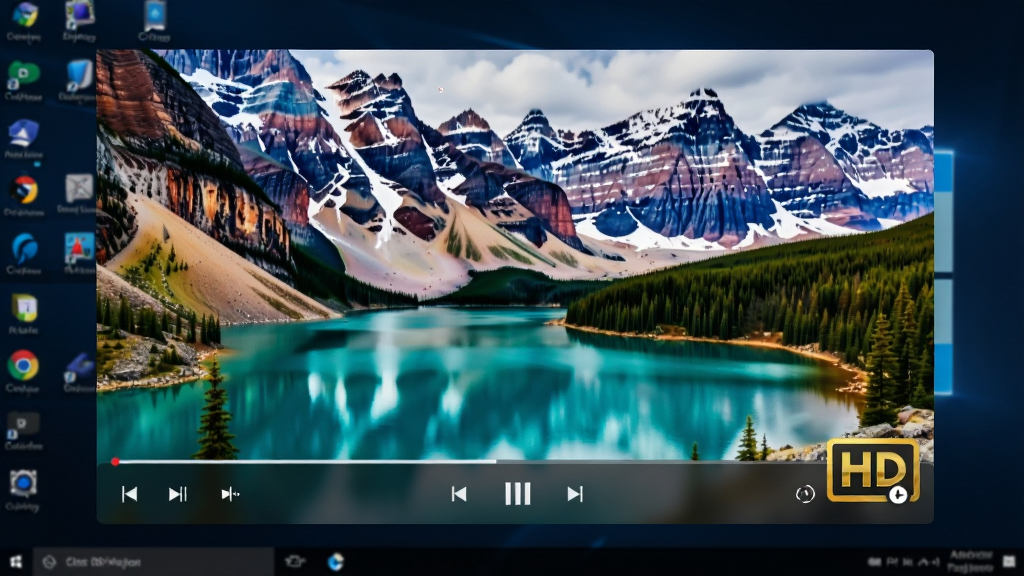Click the taskbar search box
This screenshot has height=576, width=1024.
(x=153, y=562)
